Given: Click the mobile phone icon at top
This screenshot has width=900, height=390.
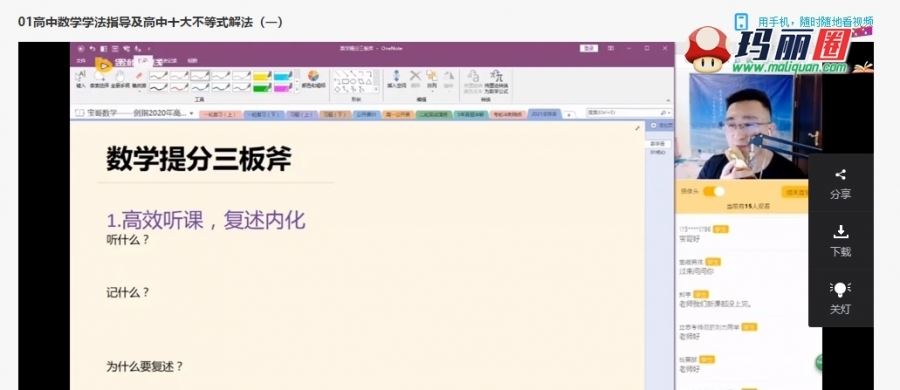Looking at the screenshot, I should pyautogui.click(x=741, y=22).
